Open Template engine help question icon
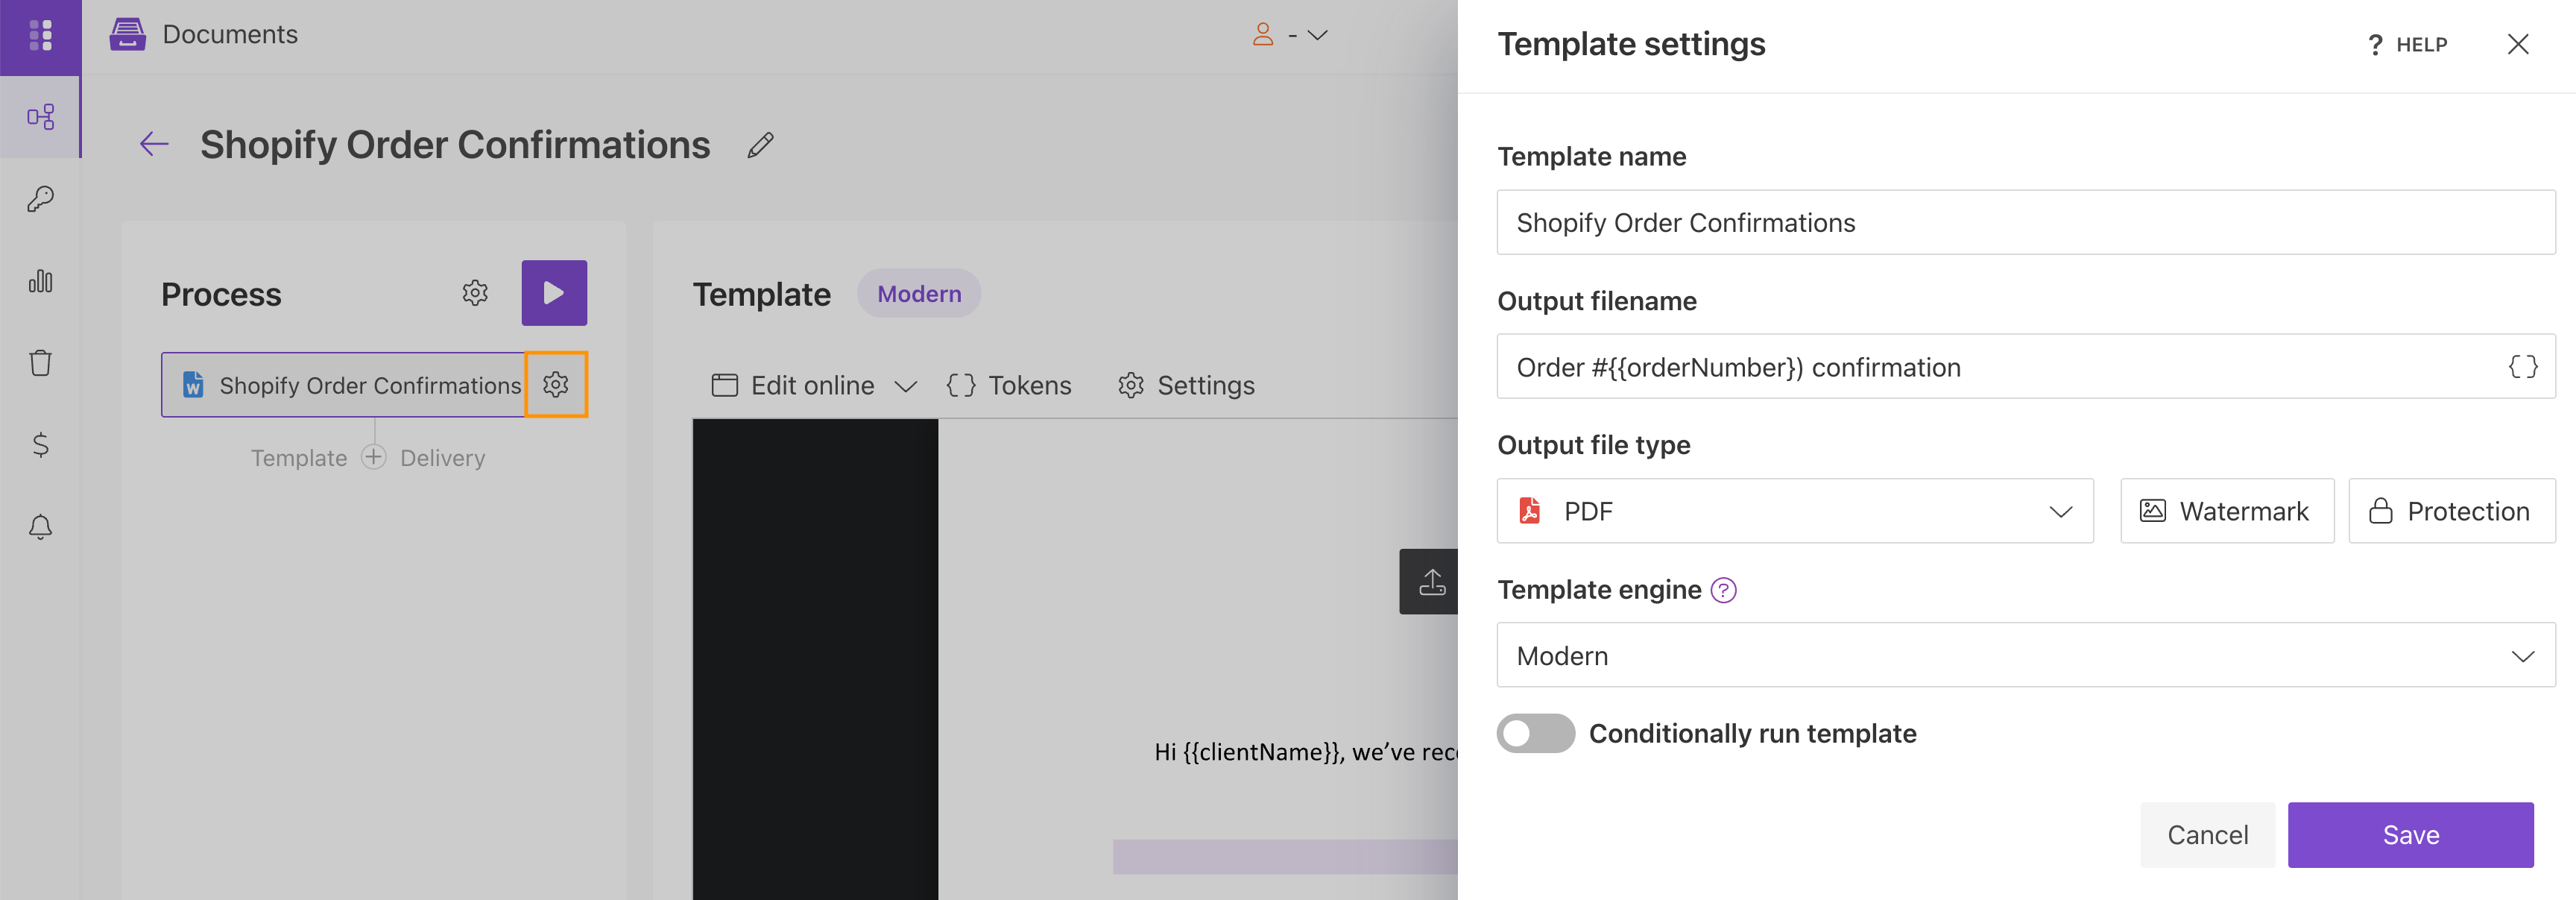The height and width of the screenshot is (900, 2576). 1723,590
